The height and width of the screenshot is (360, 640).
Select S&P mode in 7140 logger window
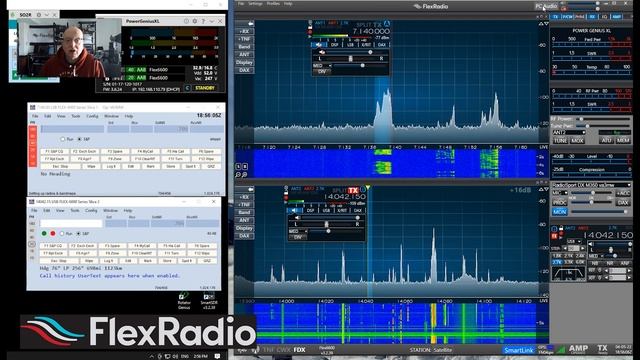tap(80, 139)
